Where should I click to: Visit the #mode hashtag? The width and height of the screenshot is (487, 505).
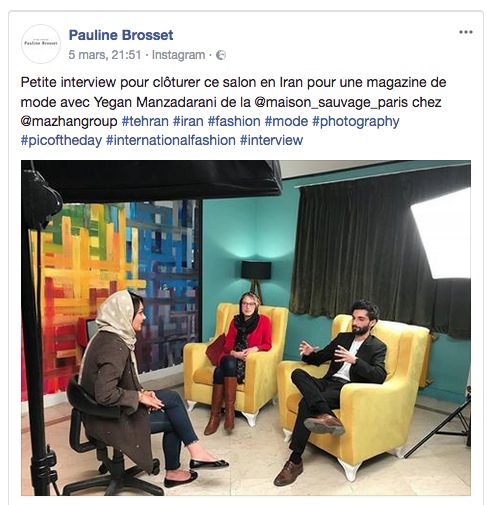pyautogui.click(x=286, y=121)
